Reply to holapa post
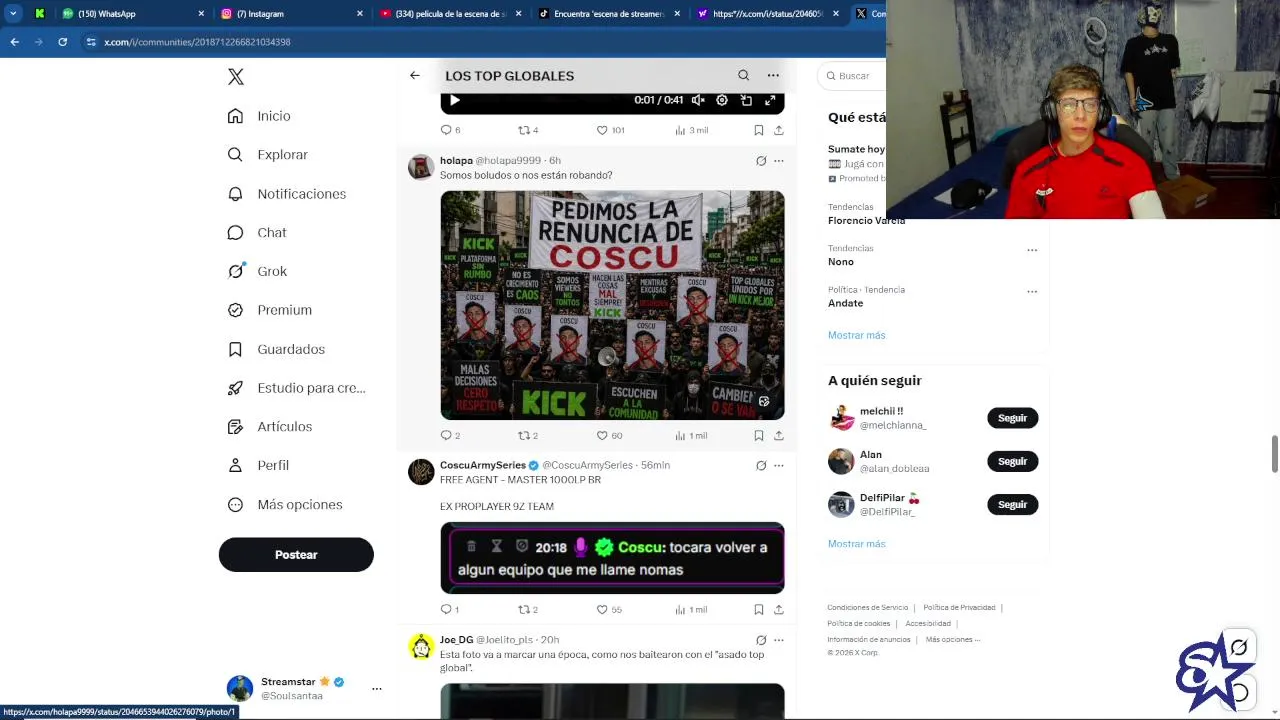Viewport: 1280px width, 720px height. 451,435
